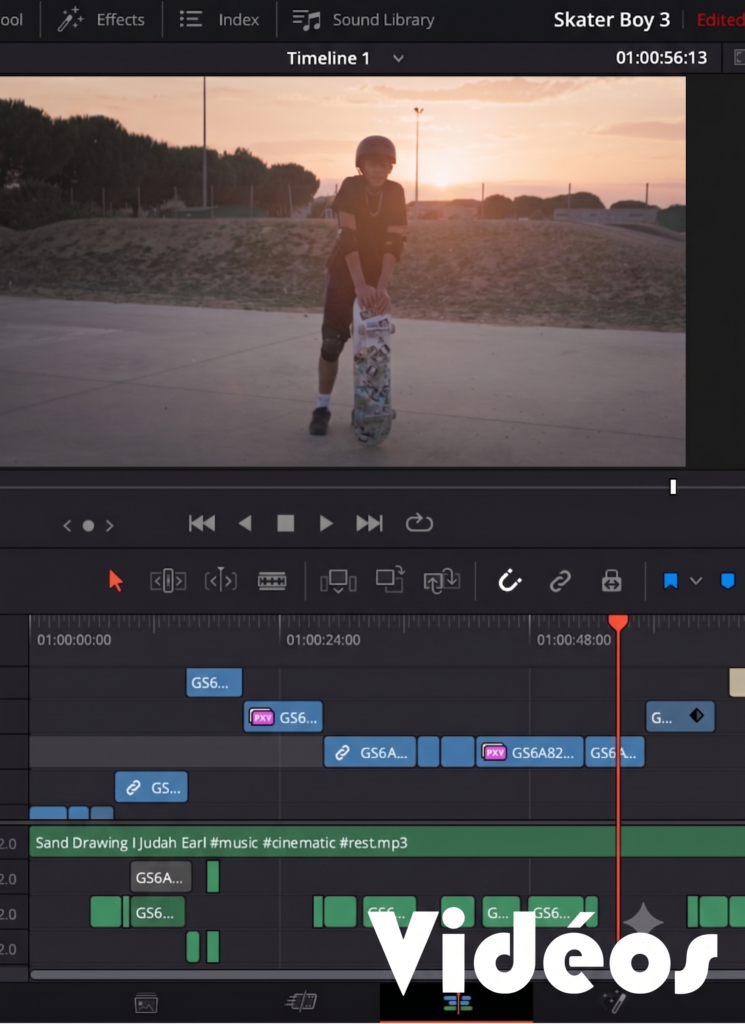This screenshot has width=745, height=1024.
Task: Toggle loop playback
Action: click(419, 523)
